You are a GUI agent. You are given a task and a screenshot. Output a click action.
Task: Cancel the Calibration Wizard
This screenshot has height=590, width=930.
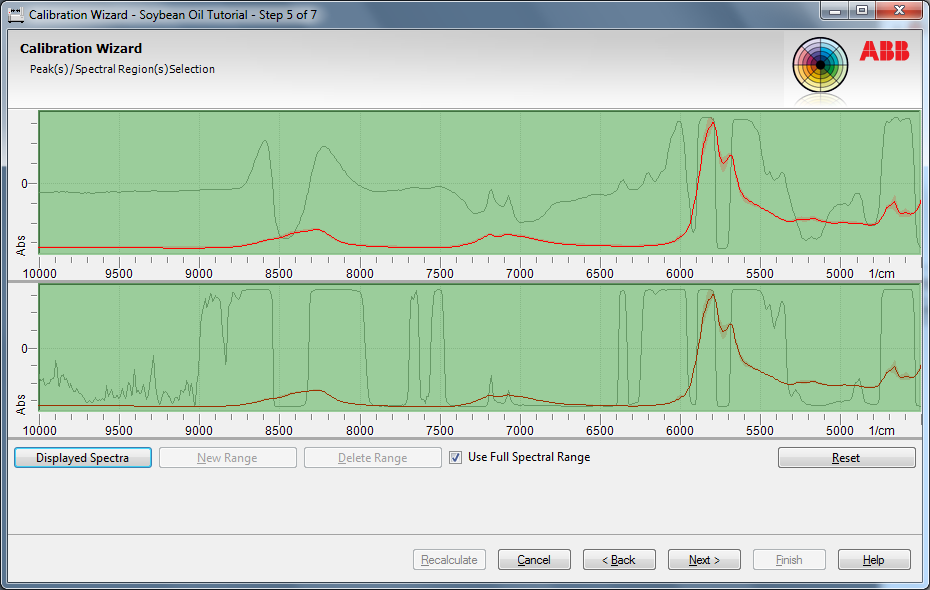(x=534, y=560)
